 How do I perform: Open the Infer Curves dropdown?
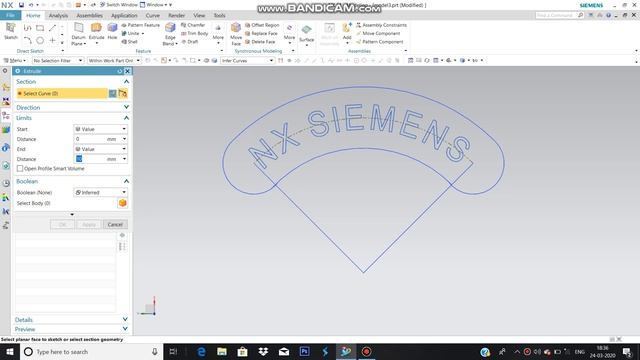247,60
